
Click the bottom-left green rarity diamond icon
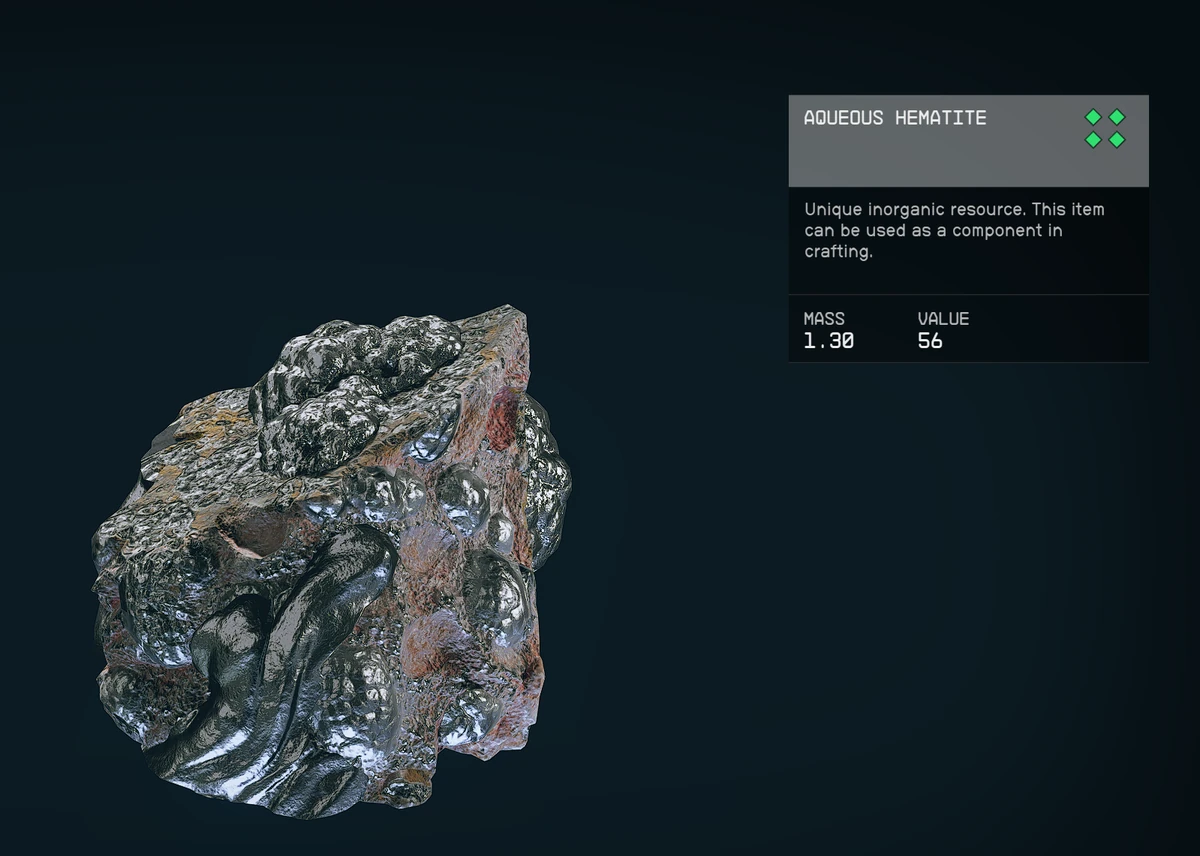(x=1093, y=140)
